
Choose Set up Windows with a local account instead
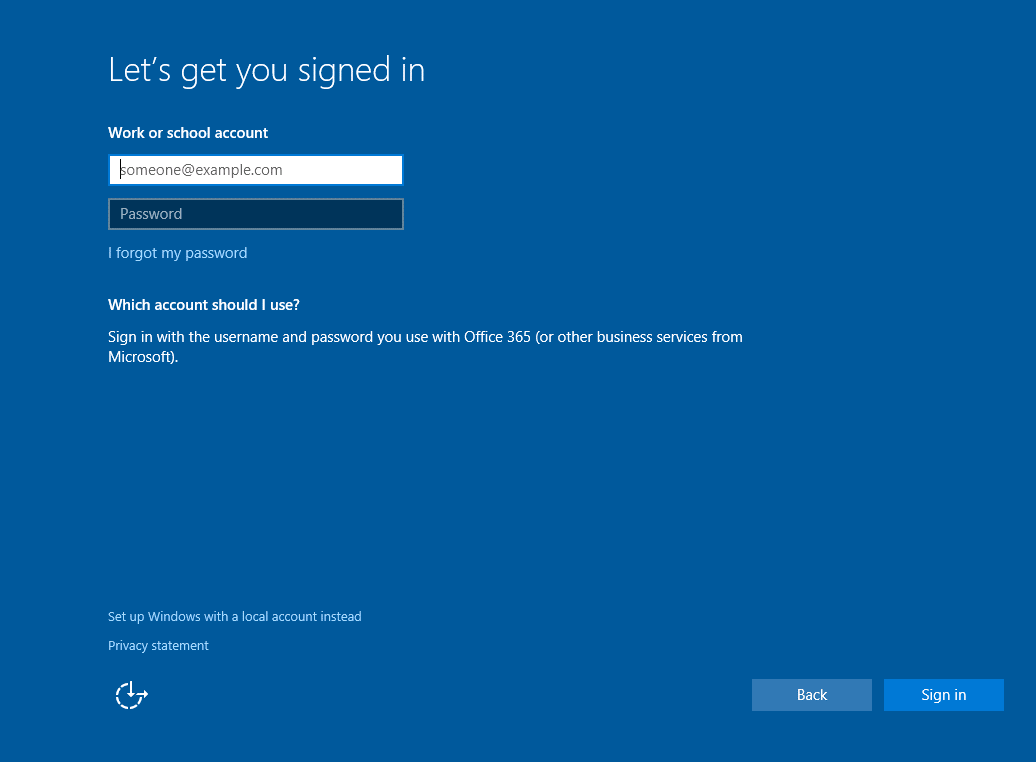tap(234, 616)
